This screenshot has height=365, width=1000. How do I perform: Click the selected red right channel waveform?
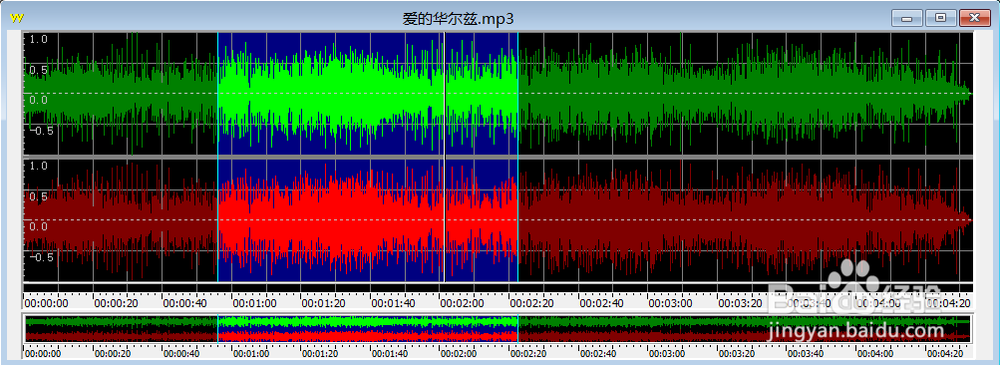click(368, 220)
